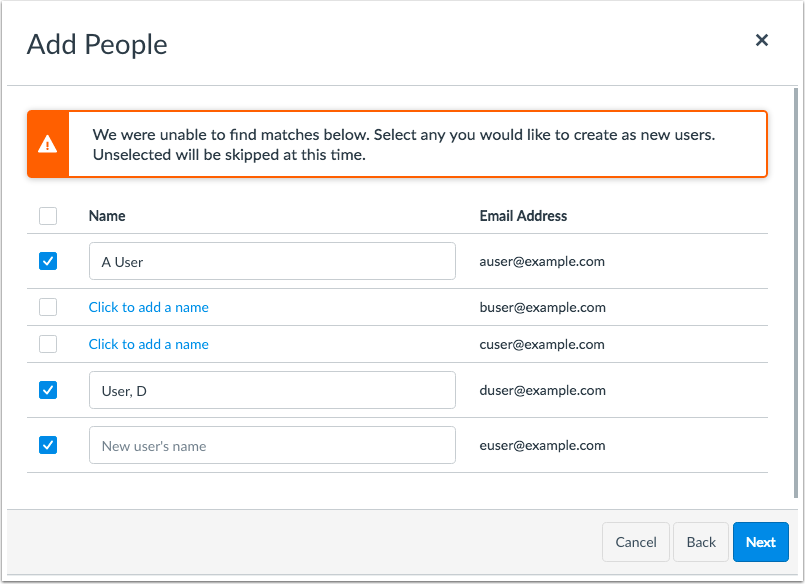
Task: Click the warning message text
Action: click(x=404, y=144)
